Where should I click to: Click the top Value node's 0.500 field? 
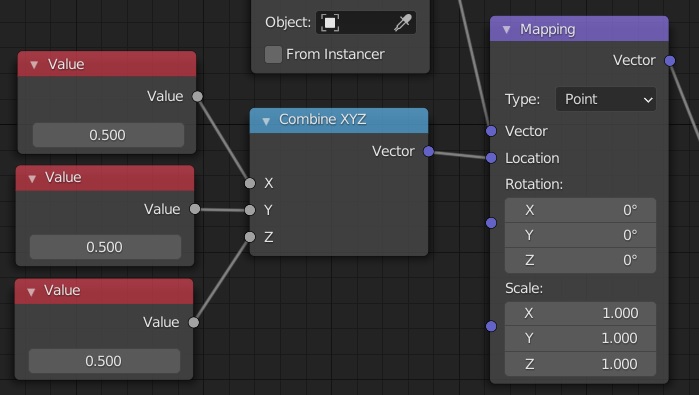pyautogui.click(x=108, y=135)
